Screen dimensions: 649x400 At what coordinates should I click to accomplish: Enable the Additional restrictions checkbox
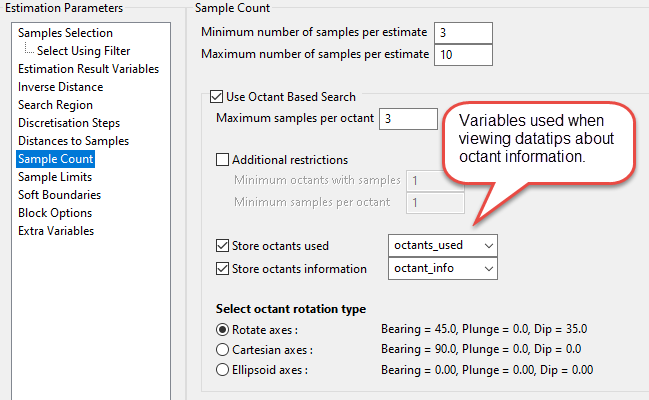coord(223,160)
